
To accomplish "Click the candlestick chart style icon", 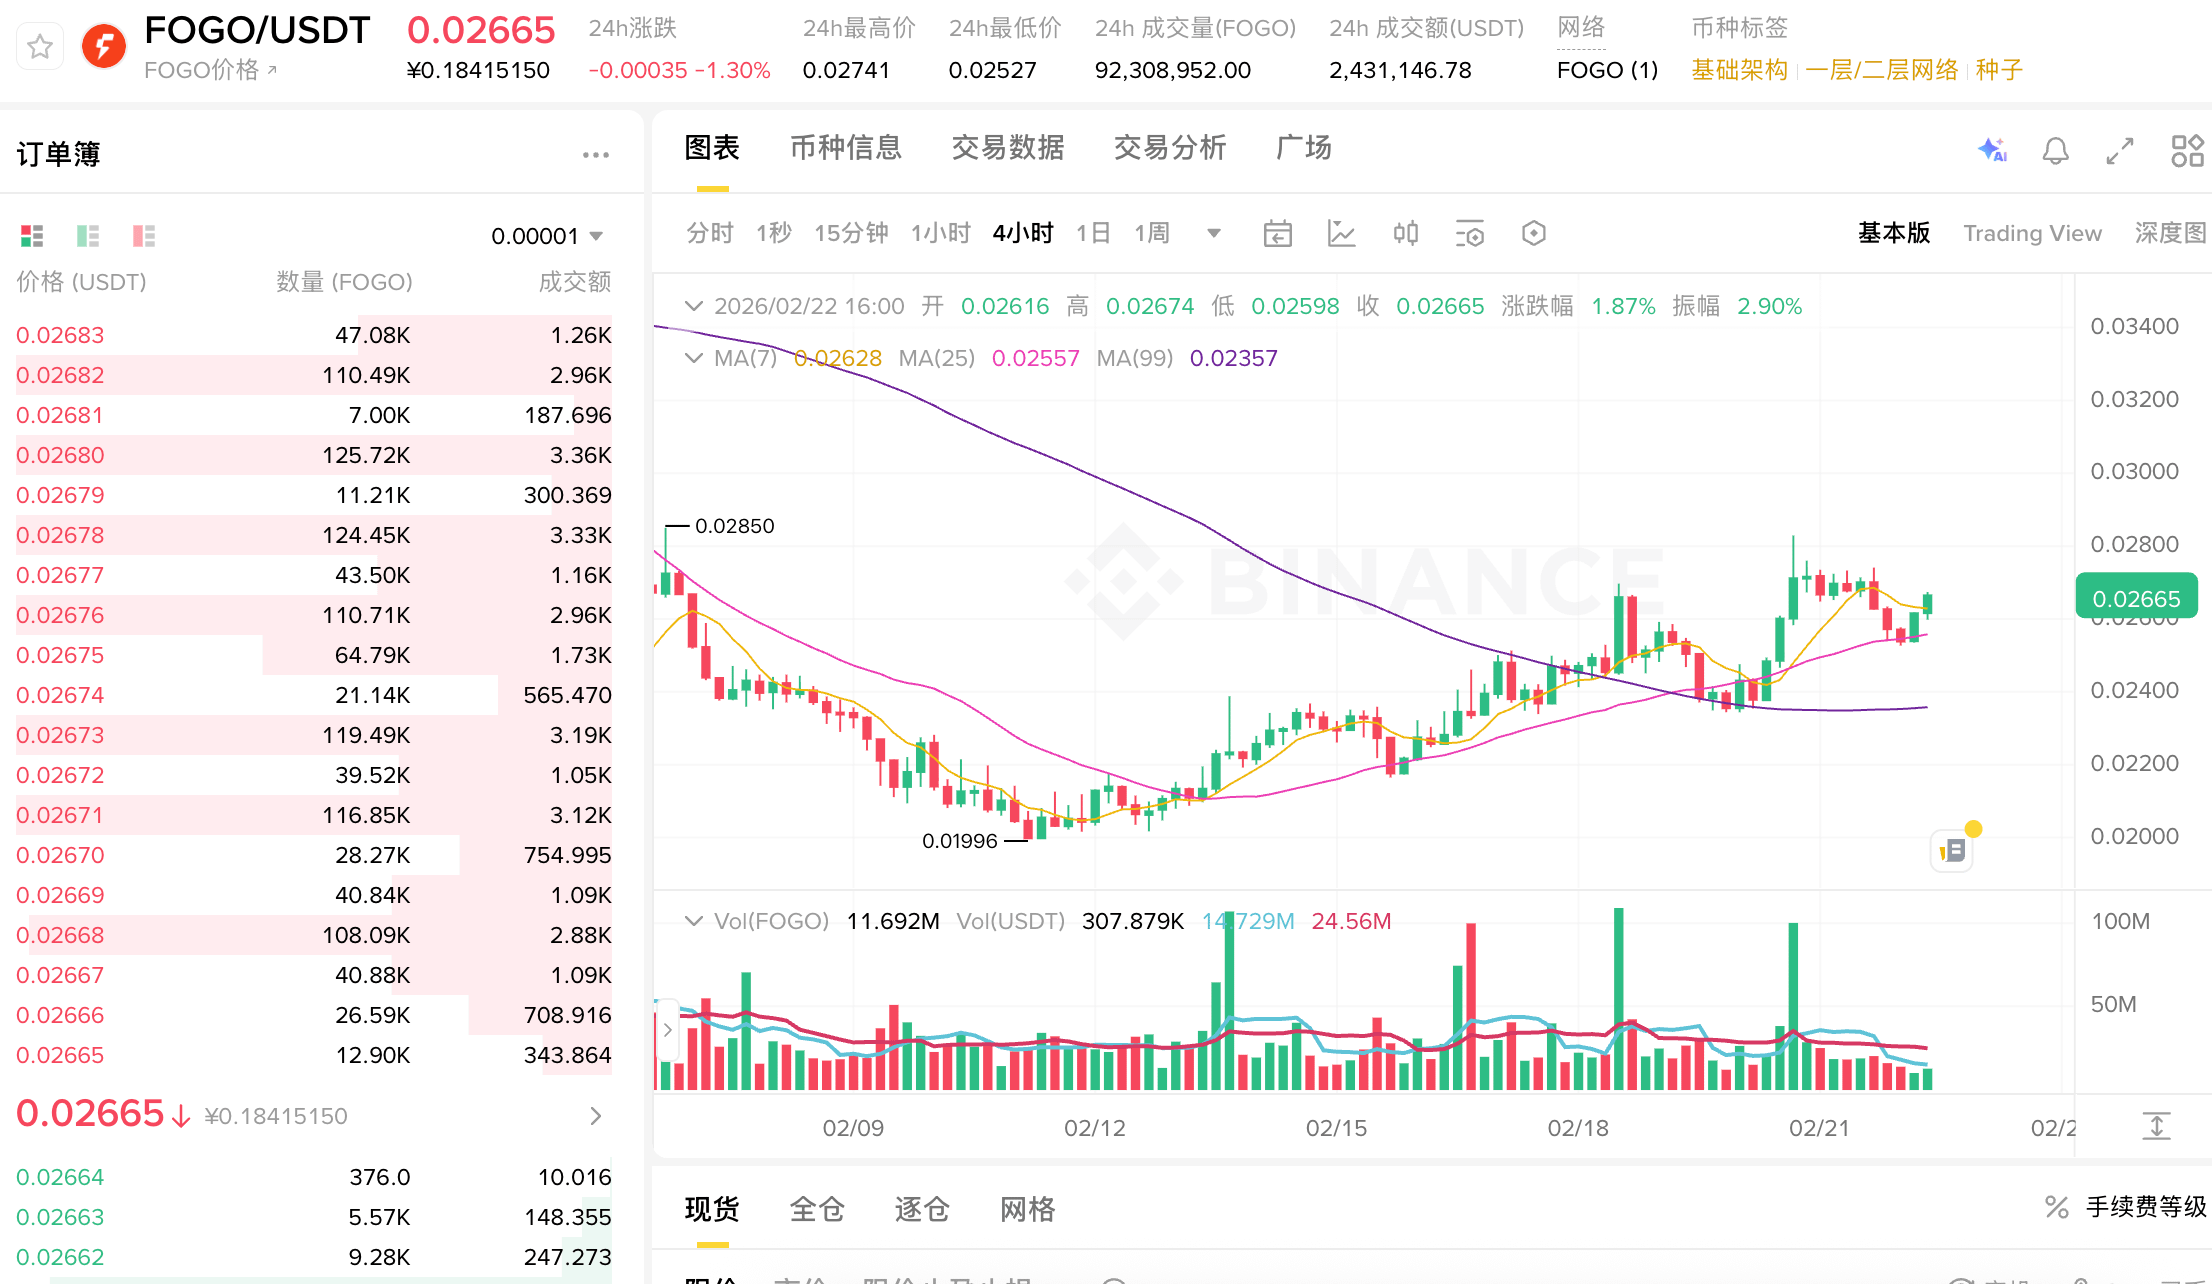I will (1405, 234).
